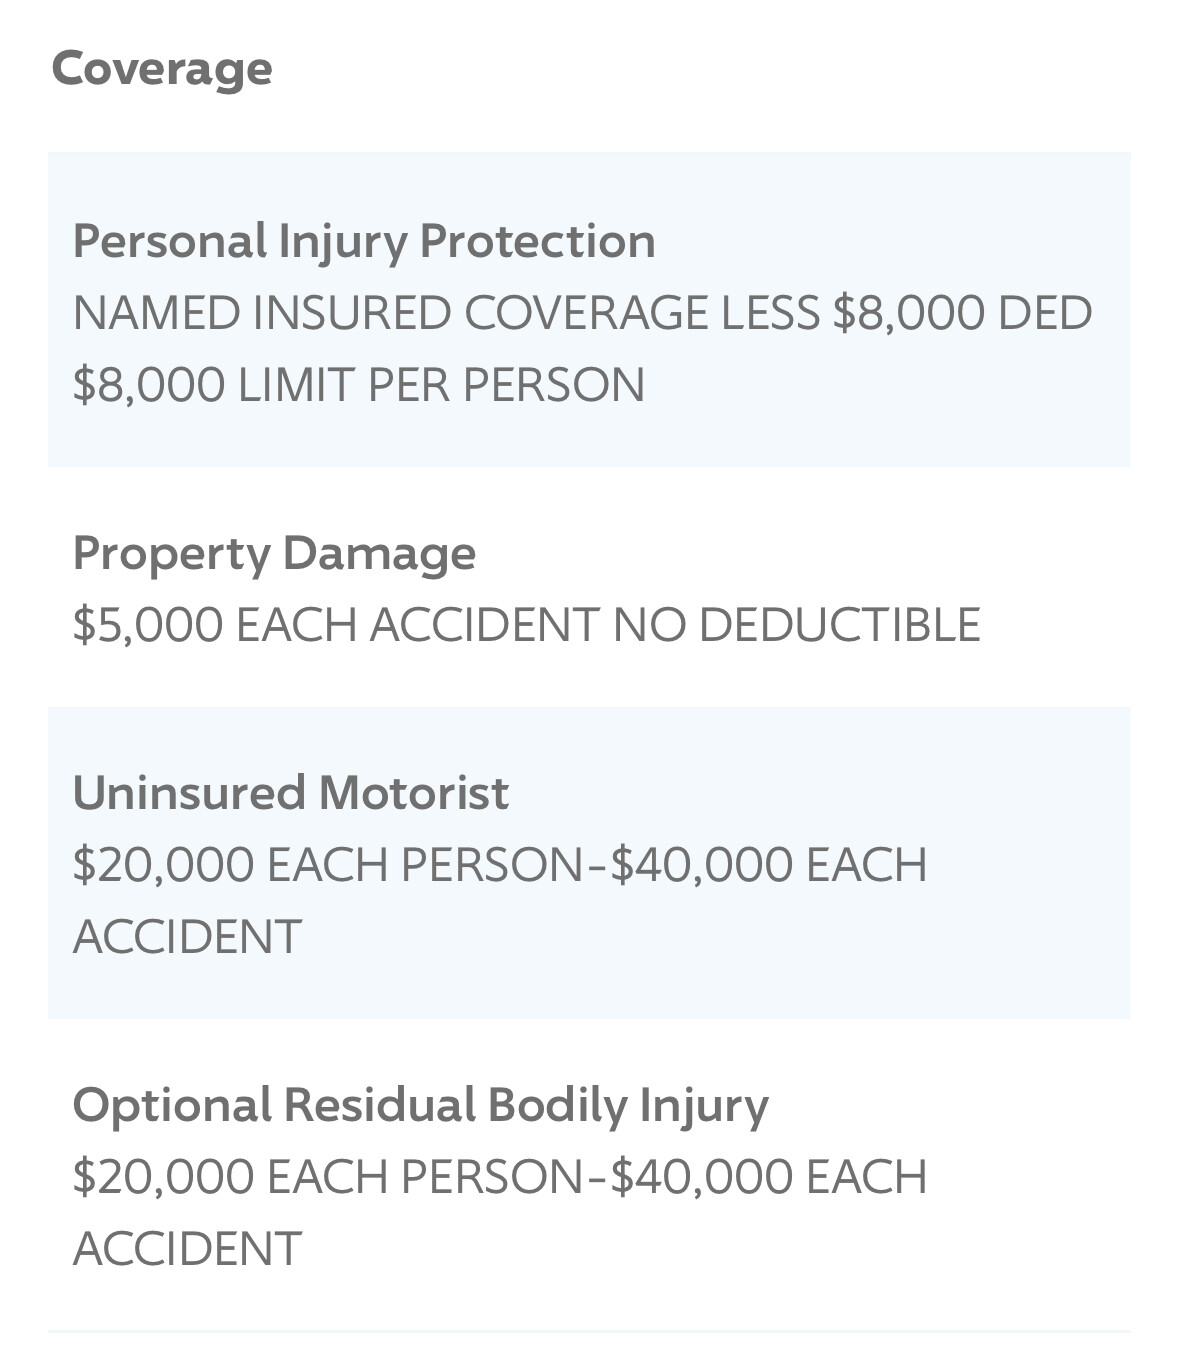Tap the $40,000 amount under Residual Bodily Injury
Screen dimensions: 1179x1366
701,1177
